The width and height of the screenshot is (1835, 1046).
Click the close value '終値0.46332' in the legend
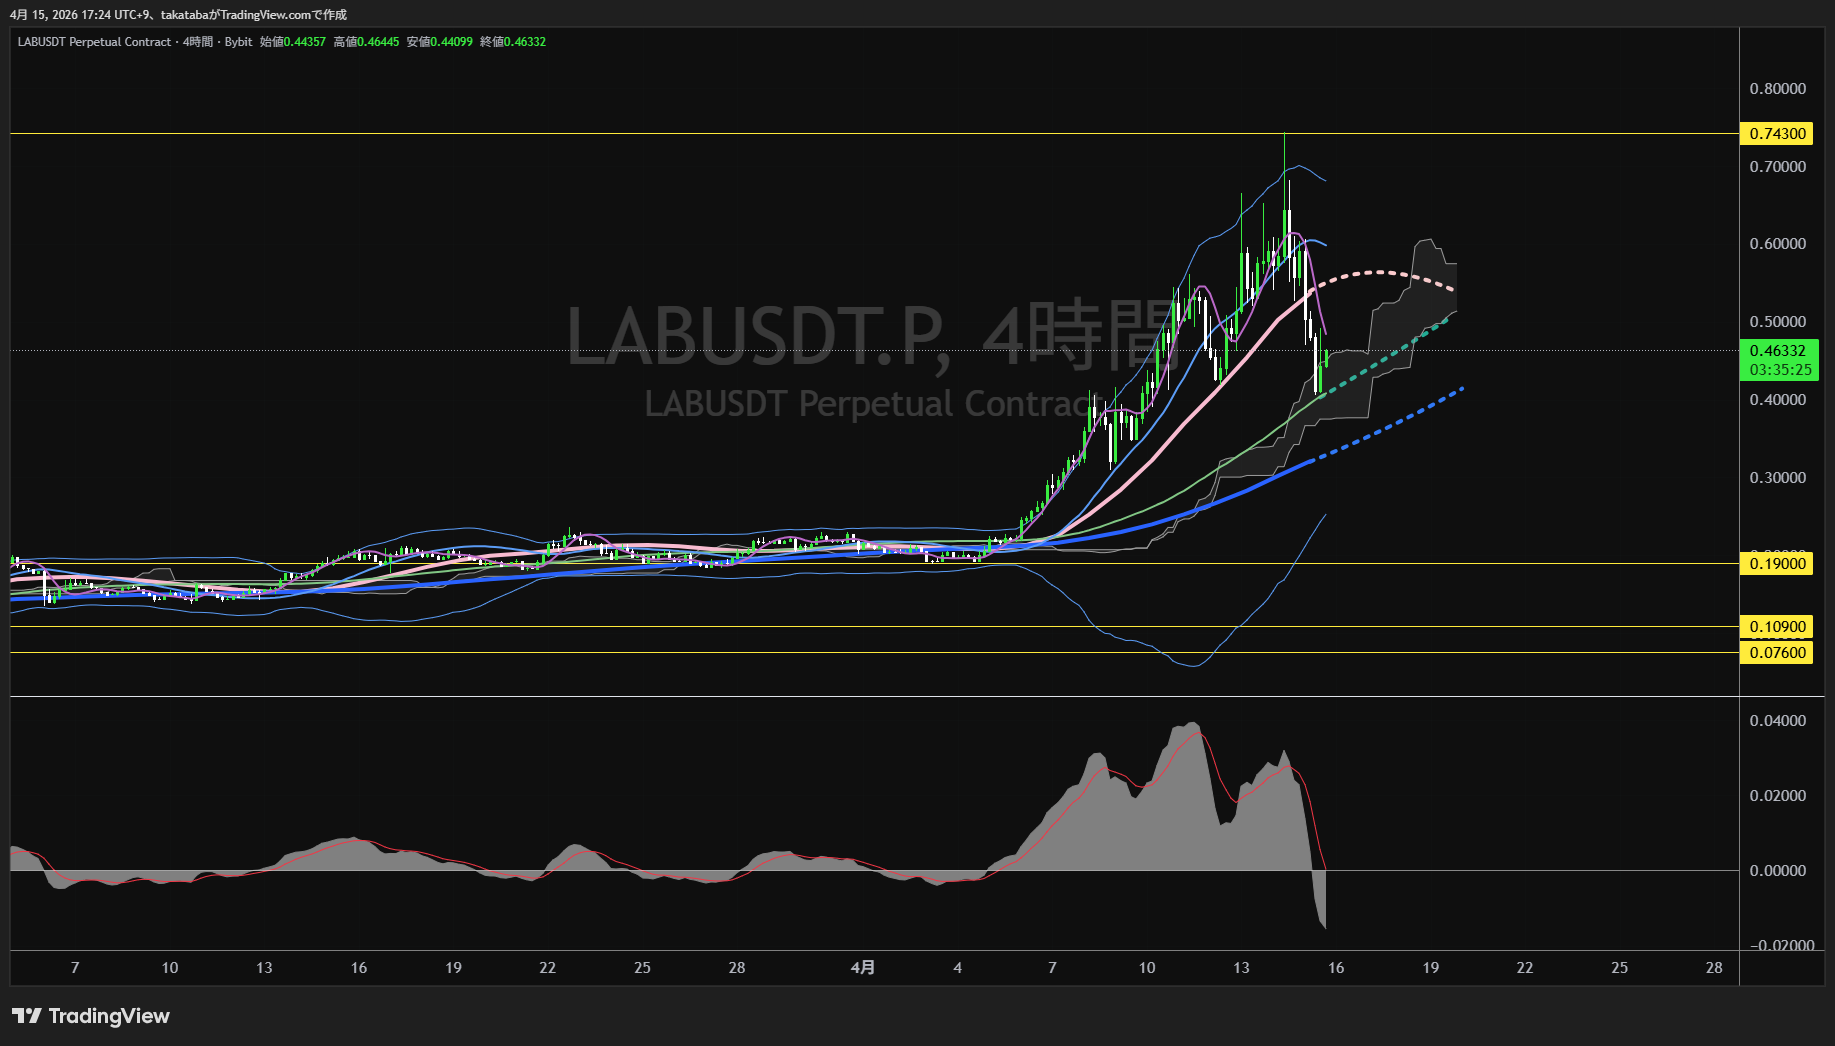coord(513,42)
